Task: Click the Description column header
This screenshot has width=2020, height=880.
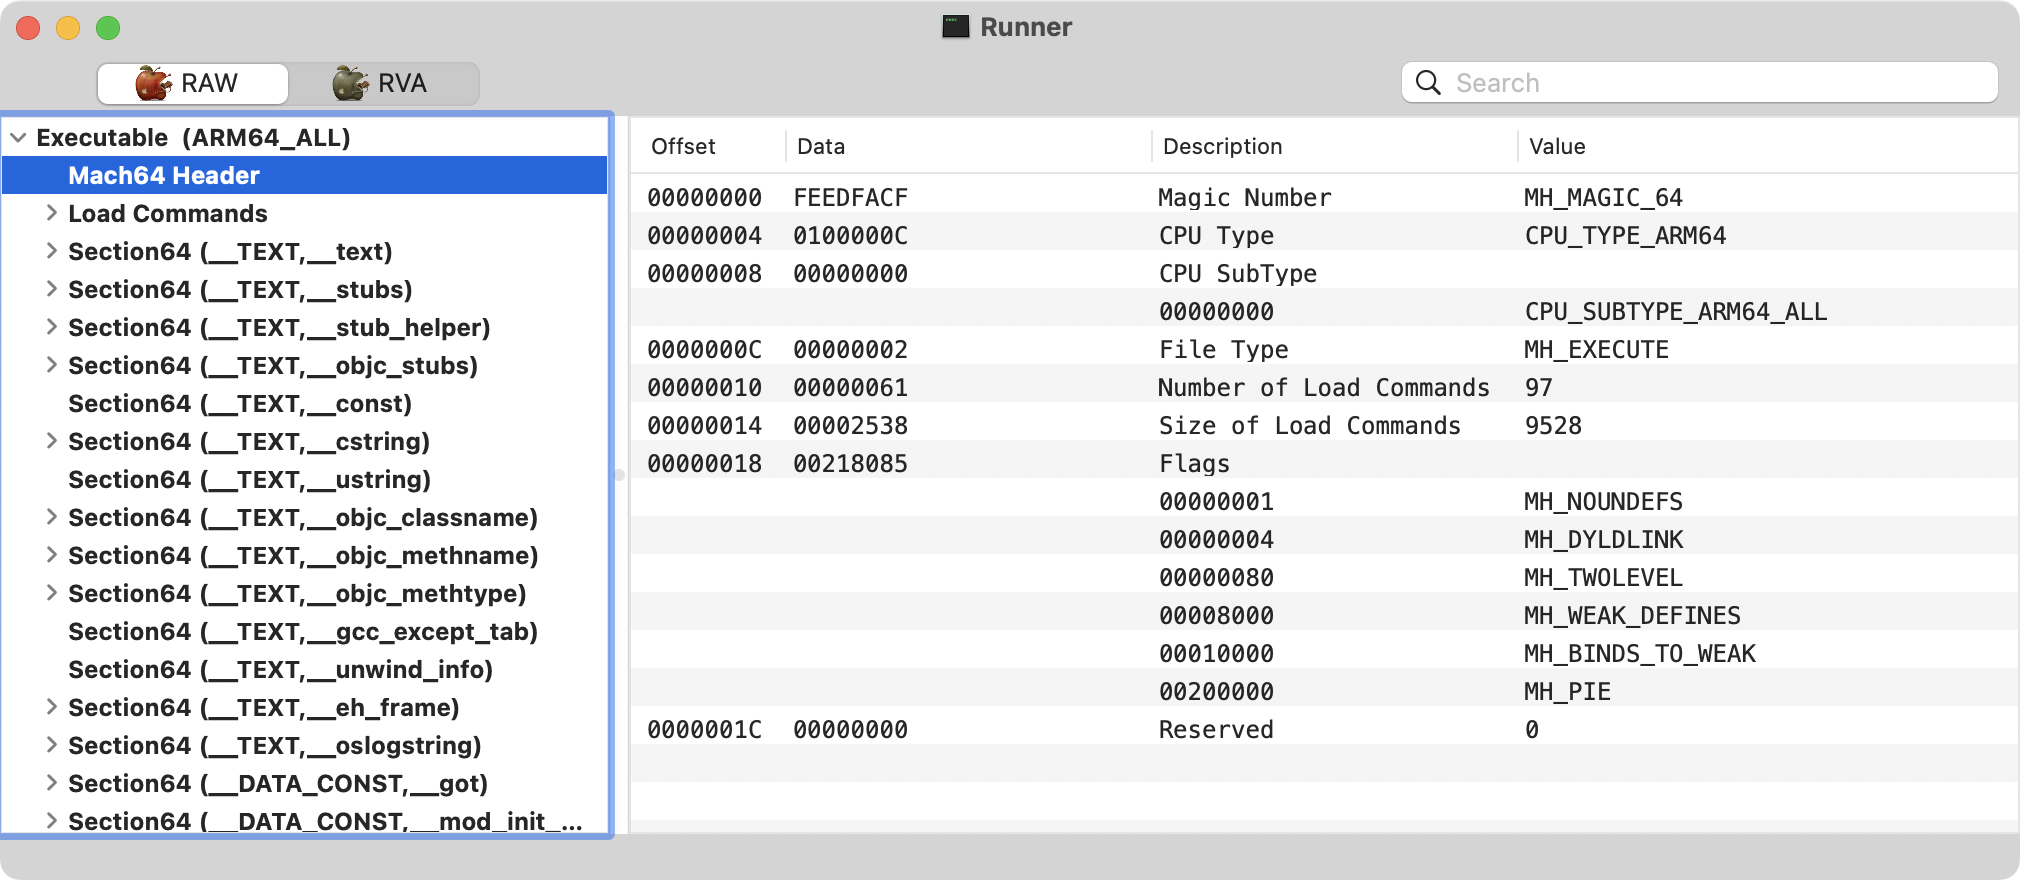Action: 1222,147
